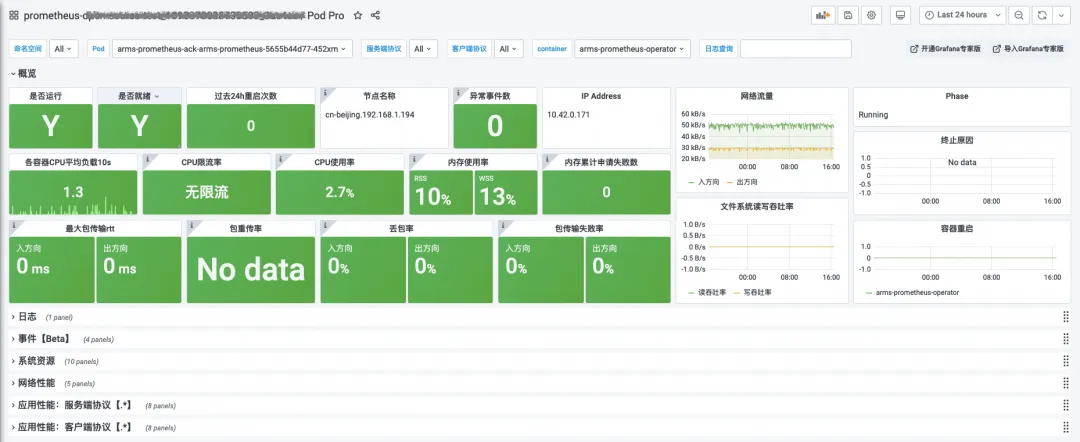Add a new panel to dashboard
Viewport: 1080px width, 442px height.
point(823,15)
